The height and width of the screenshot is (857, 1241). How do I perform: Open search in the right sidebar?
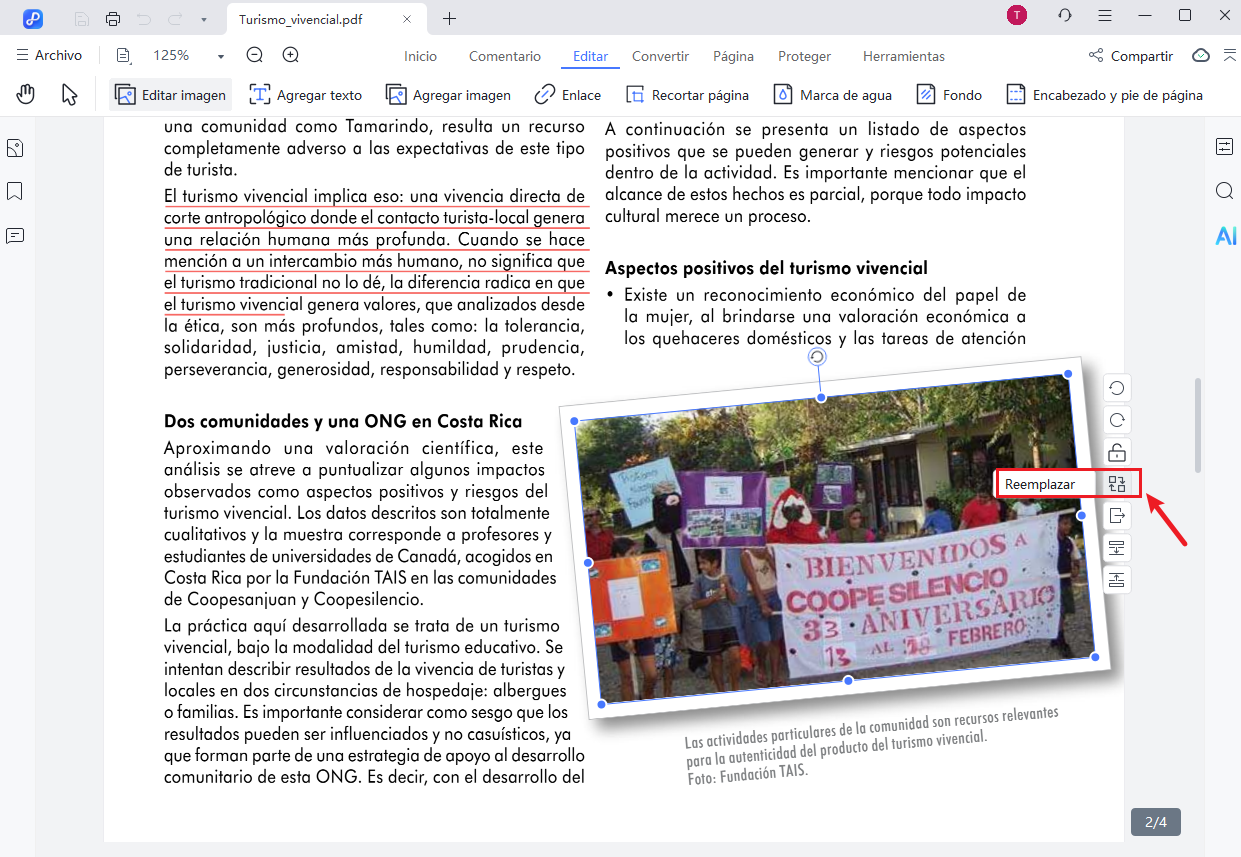pos(1224,190)
